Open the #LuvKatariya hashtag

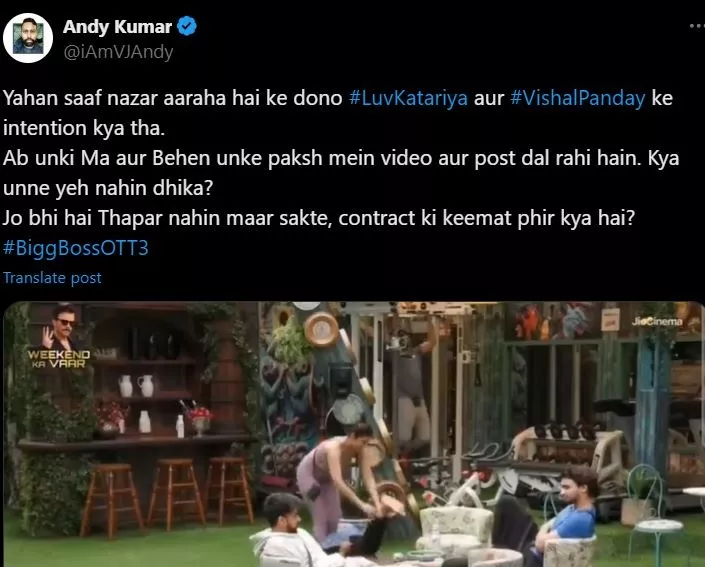coord(408,98)
